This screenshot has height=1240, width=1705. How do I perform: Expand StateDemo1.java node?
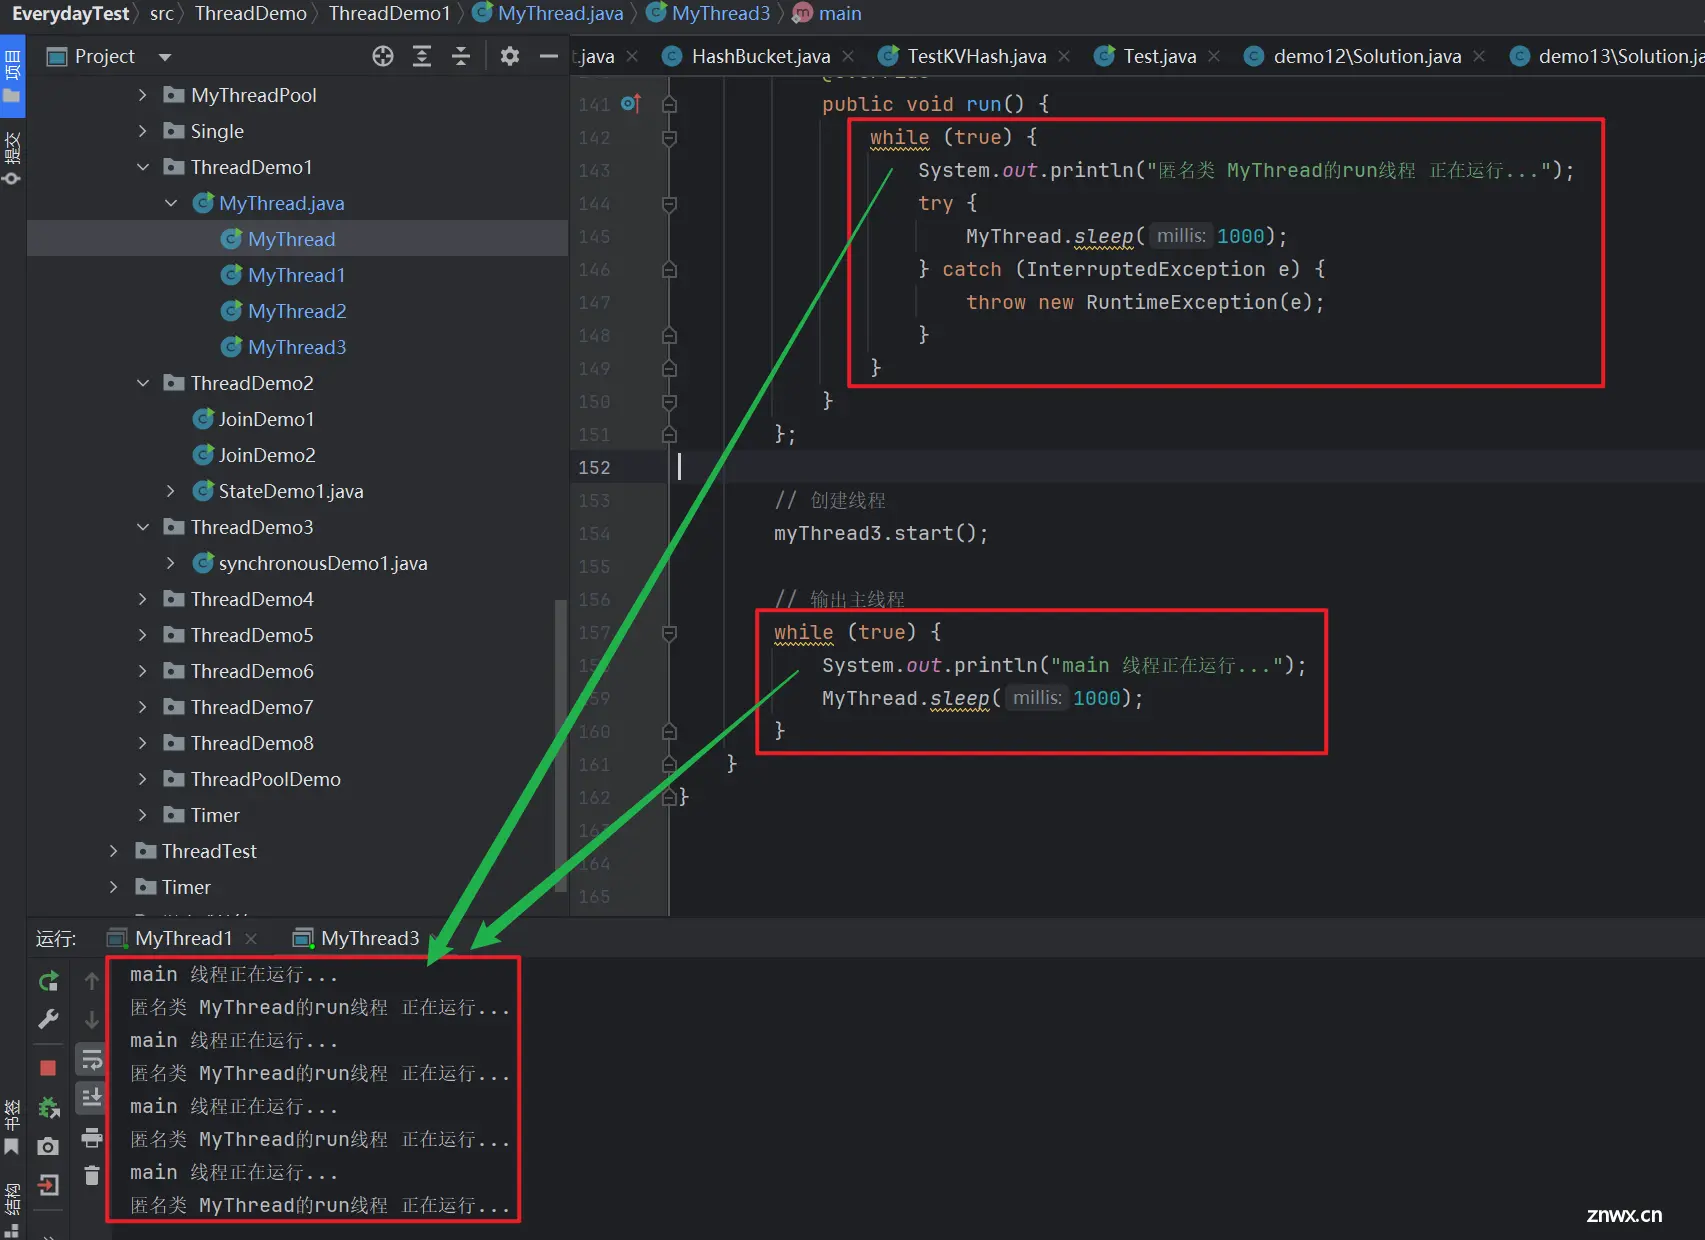click(171, 491)
